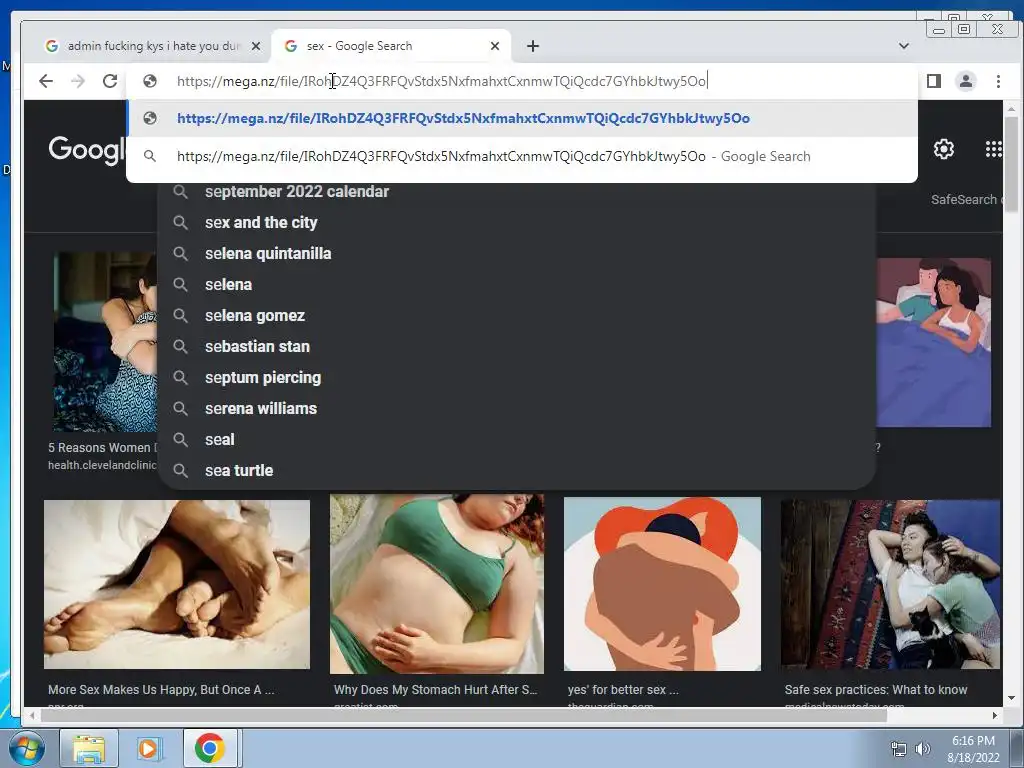The image size is (1024, 768).
Task: Open File Explorer from the taskbar
Action: click(89, 748)
